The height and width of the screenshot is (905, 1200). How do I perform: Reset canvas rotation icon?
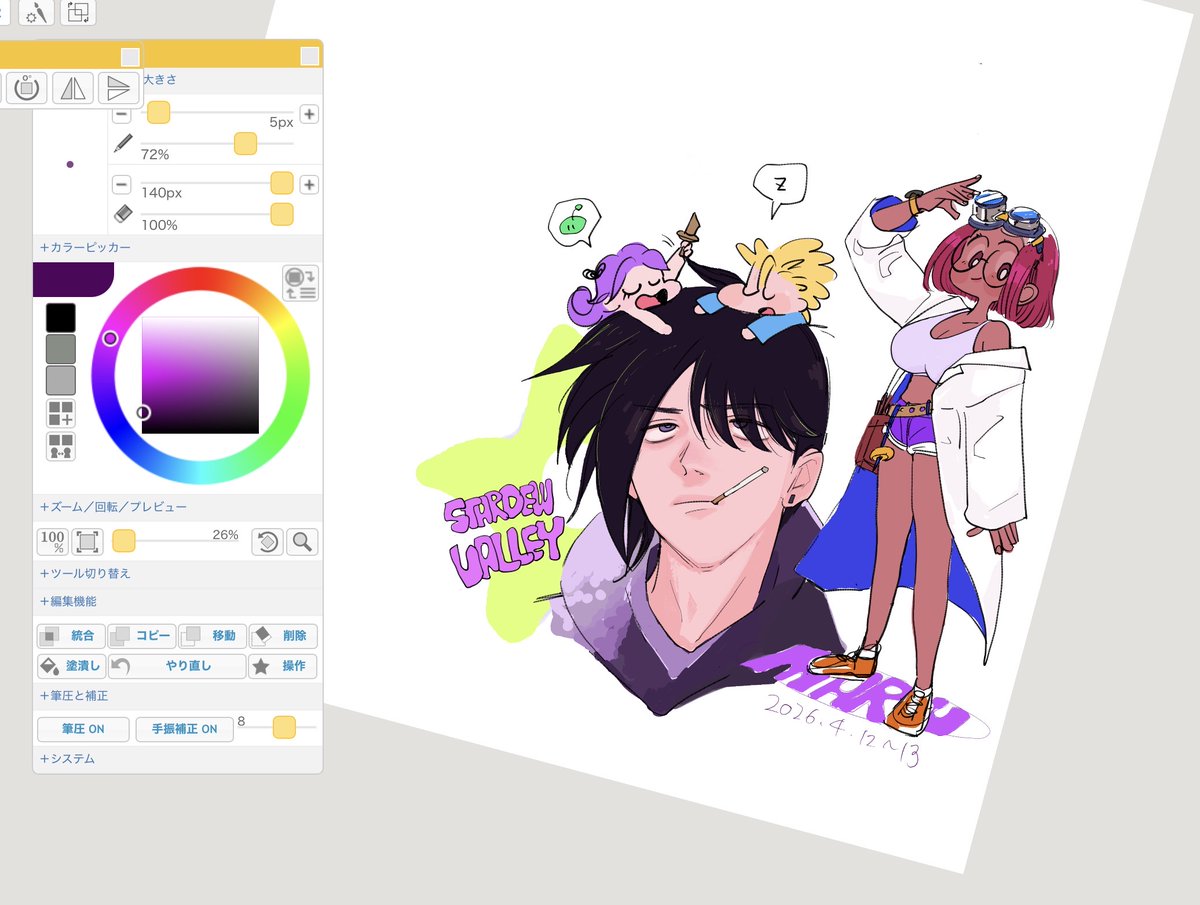pyautogui.click(x=267, y=542)
